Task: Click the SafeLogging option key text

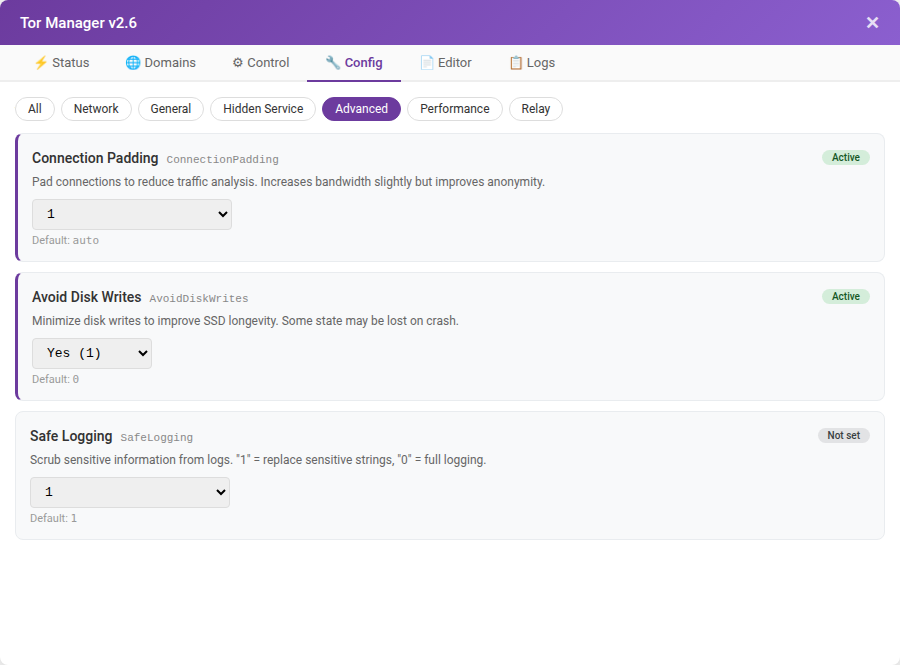Action: click(x=157, y=437)
